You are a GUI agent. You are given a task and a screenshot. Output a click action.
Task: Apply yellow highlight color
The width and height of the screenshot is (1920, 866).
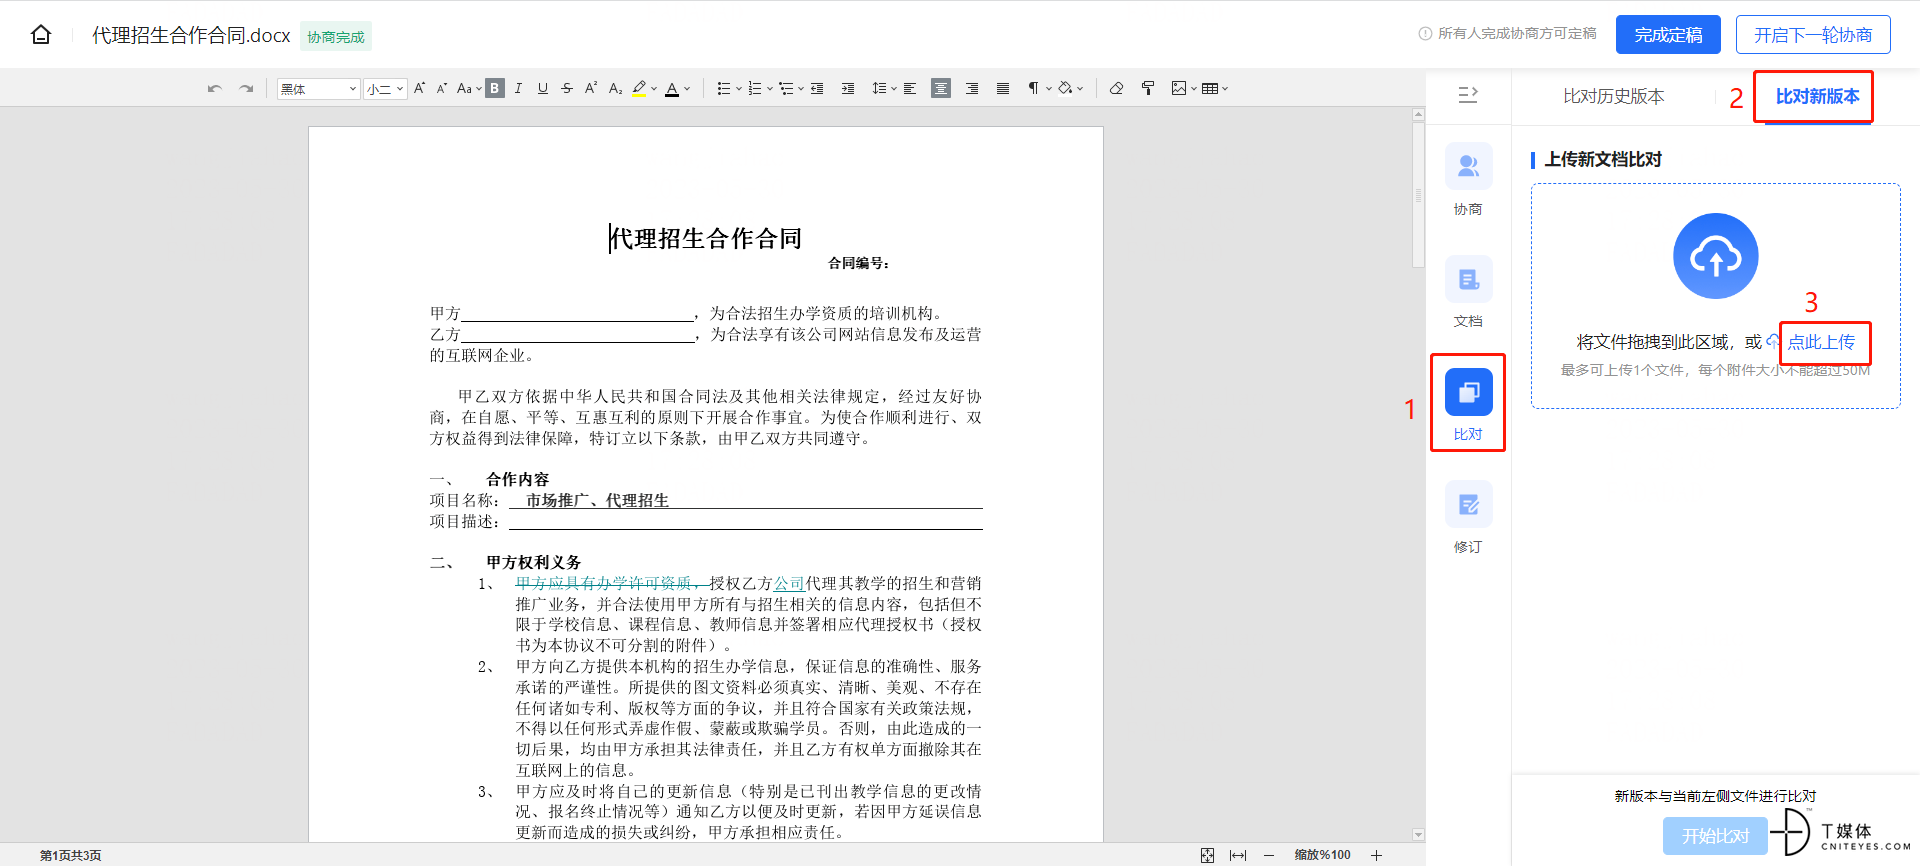click(x=639, y=88)
